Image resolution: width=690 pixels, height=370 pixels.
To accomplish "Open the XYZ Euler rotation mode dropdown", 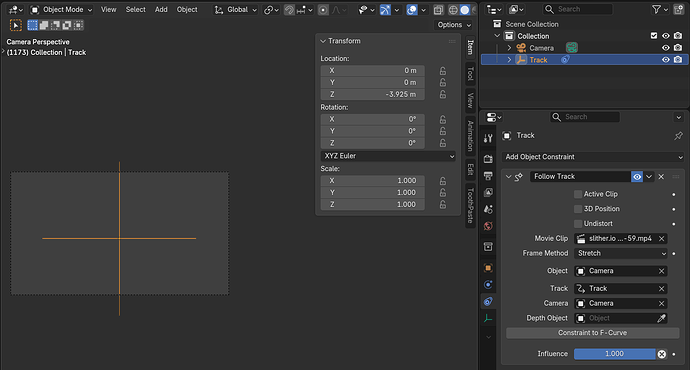I will pos(388,156).
